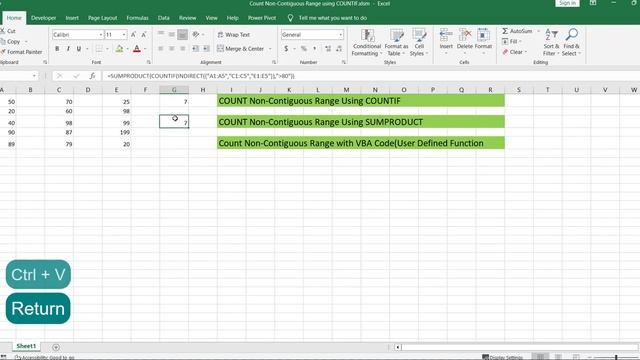Viewport: 640px width, 360px height.
Task: Open Format as Table gallery
Action: [396, 42]
